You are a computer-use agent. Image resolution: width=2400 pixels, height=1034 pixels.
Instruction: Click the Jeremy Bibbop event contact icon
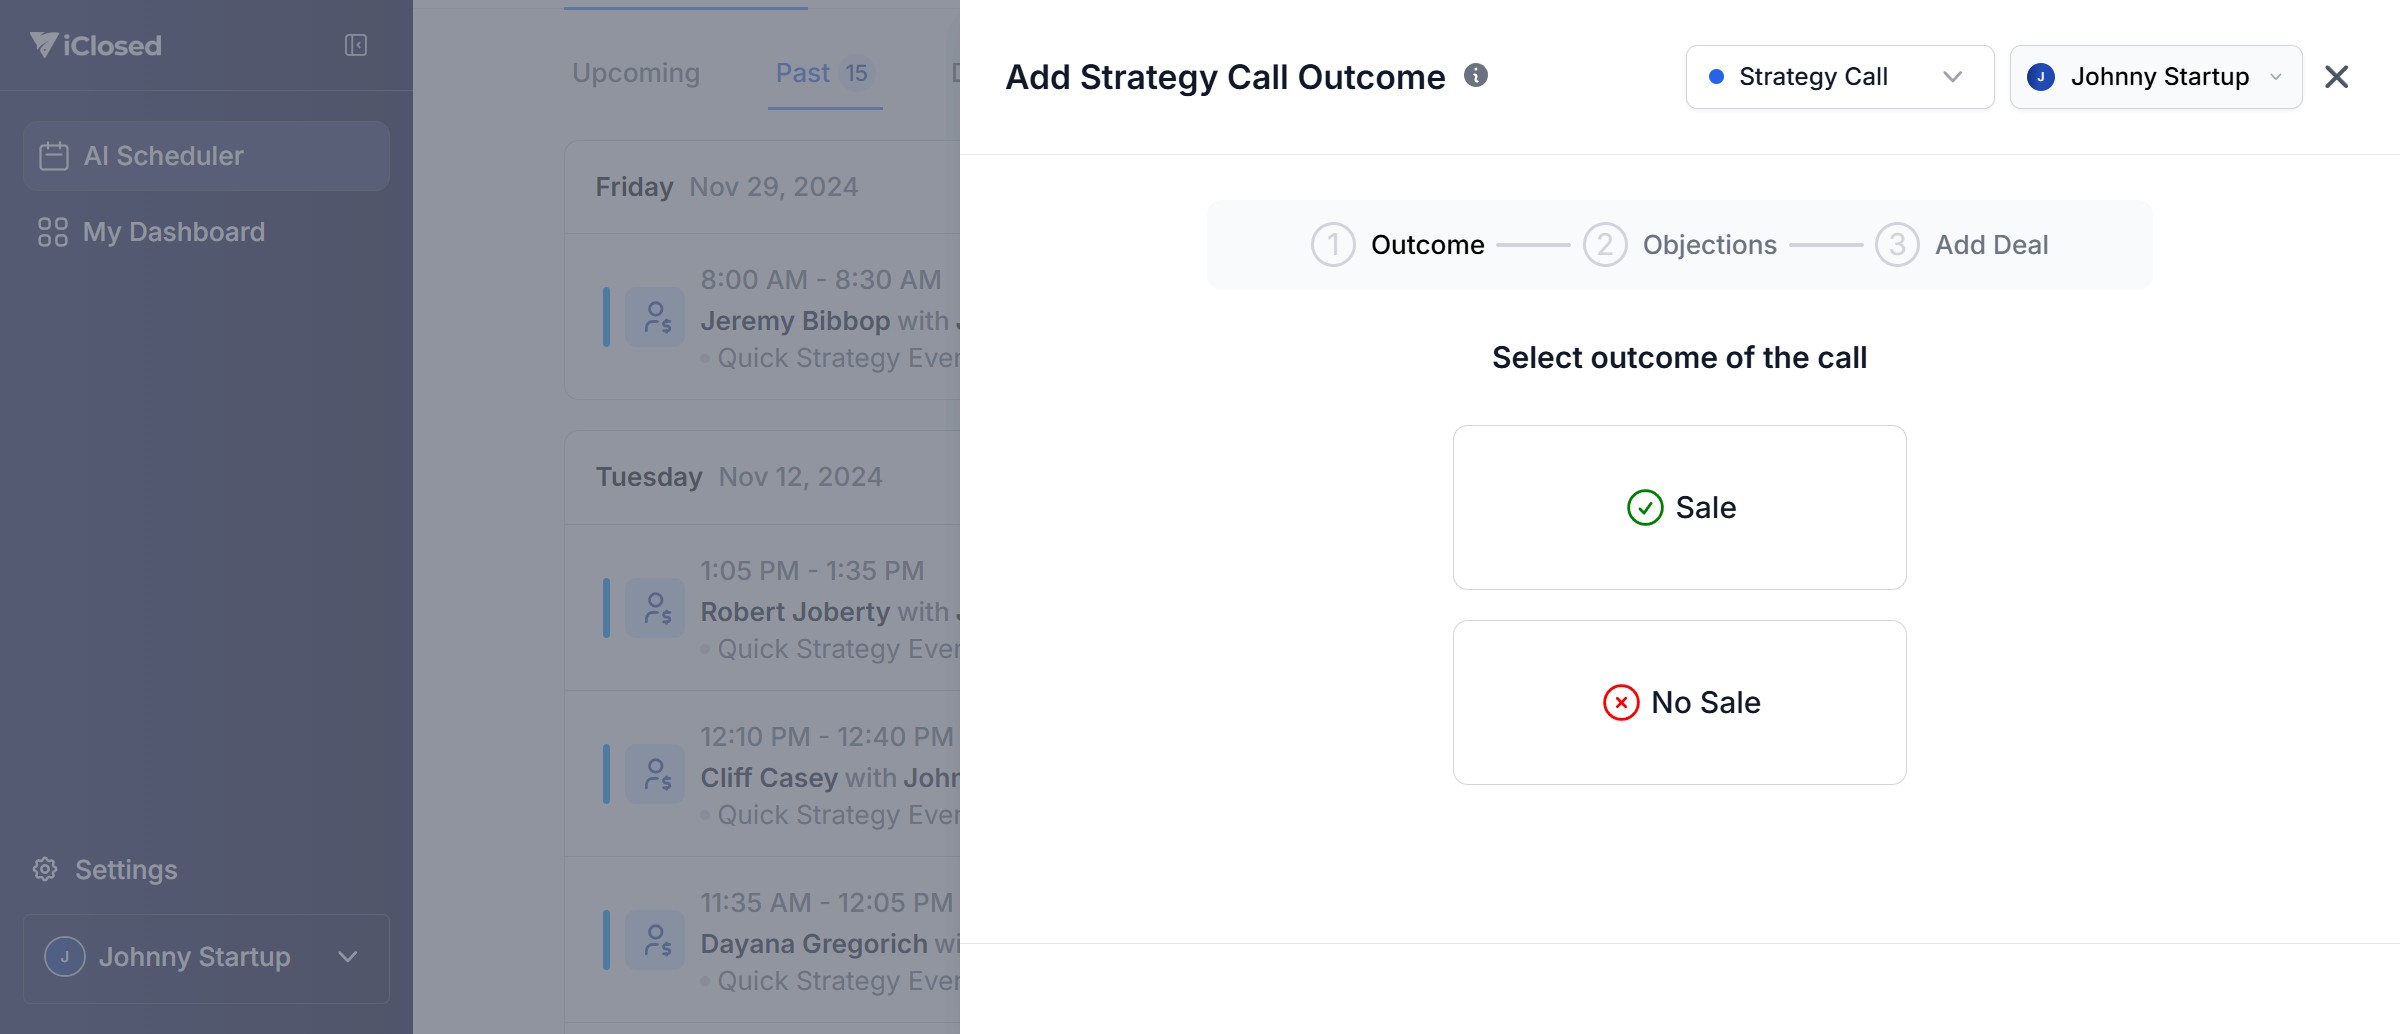[655, 317]
